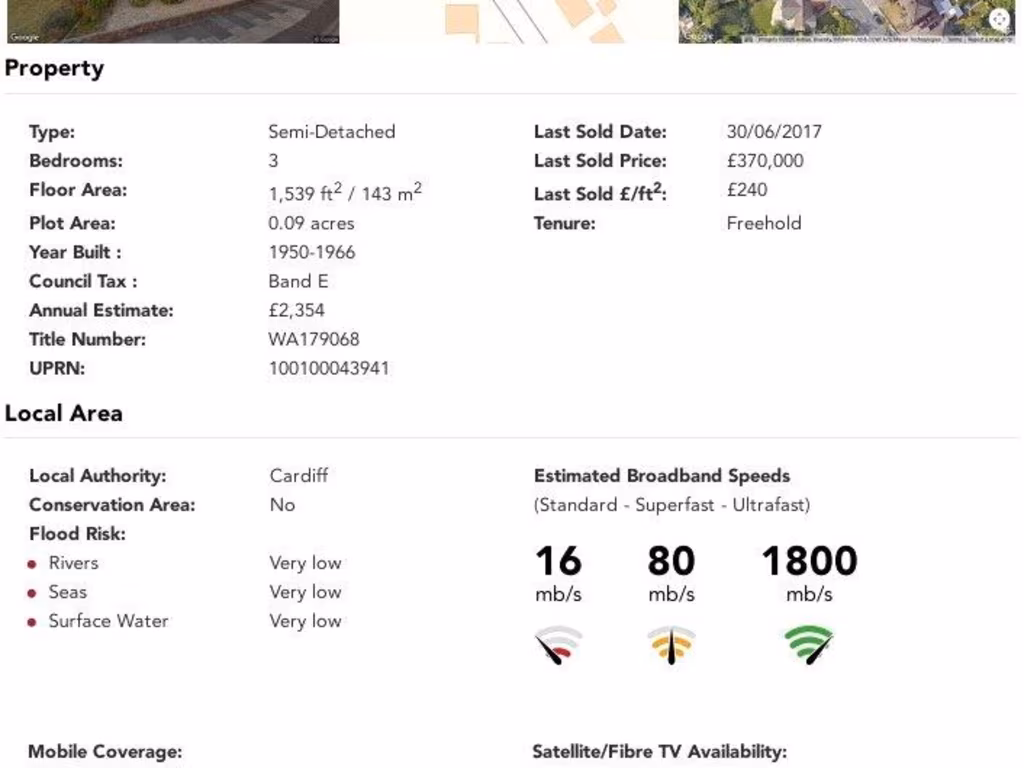
Task: Click the fullscreen icon on the aerial photo
Action: point(999,19)
